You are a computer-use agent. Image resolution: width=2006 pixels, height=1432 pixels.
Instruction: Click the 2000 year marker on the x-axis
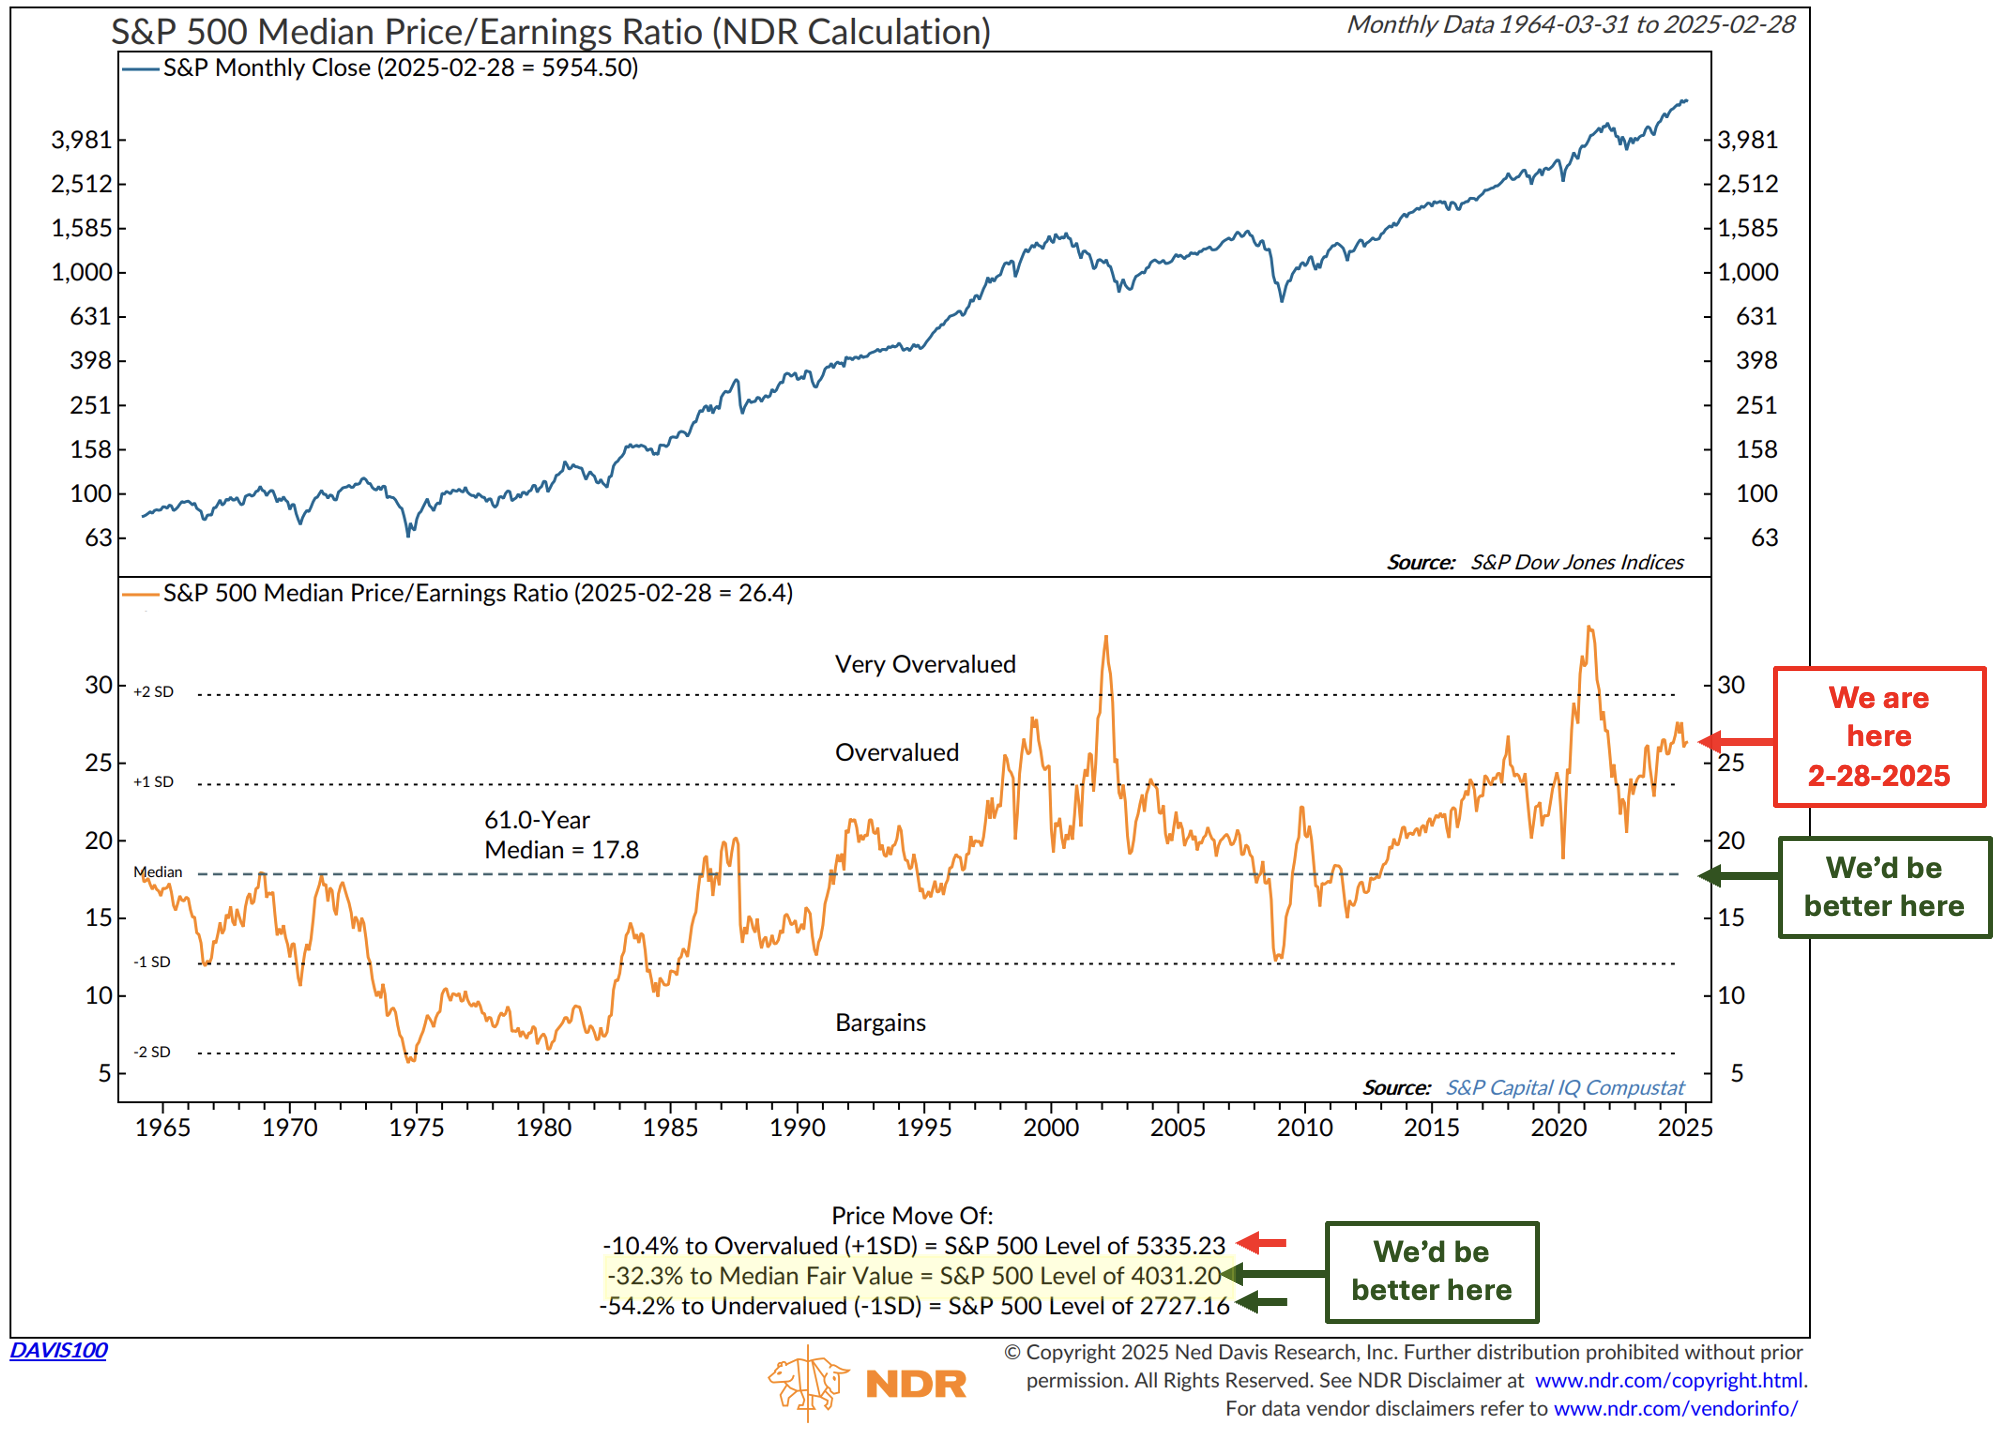1051,1127
